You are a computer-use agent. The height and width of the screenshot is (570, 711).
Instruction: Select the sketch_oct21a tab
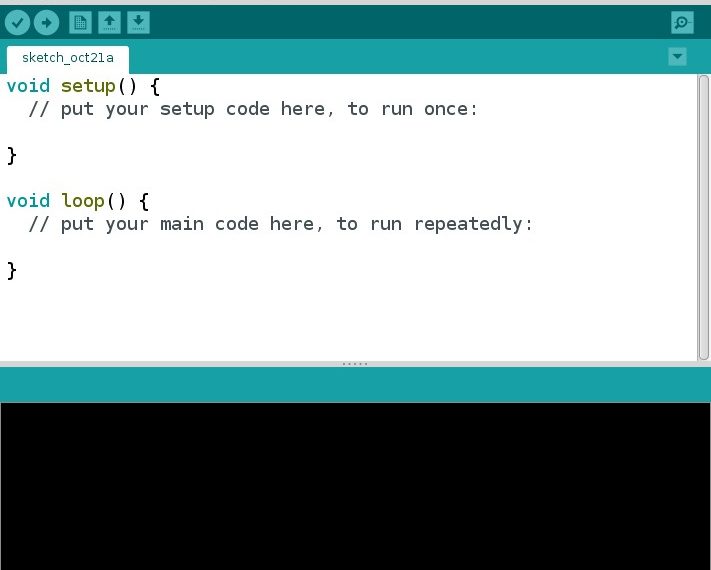68,59
